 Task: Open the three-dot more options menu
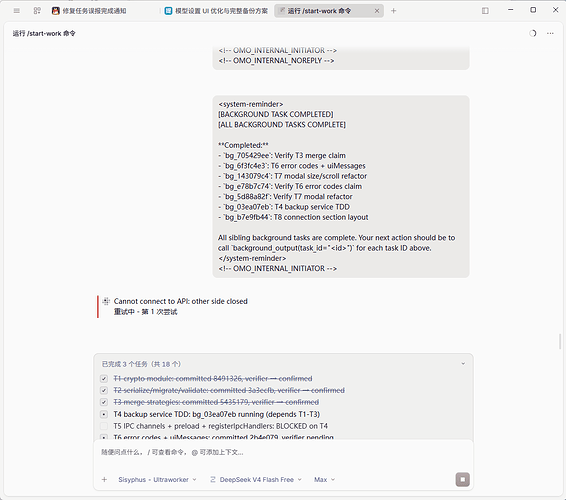(550, 33)
